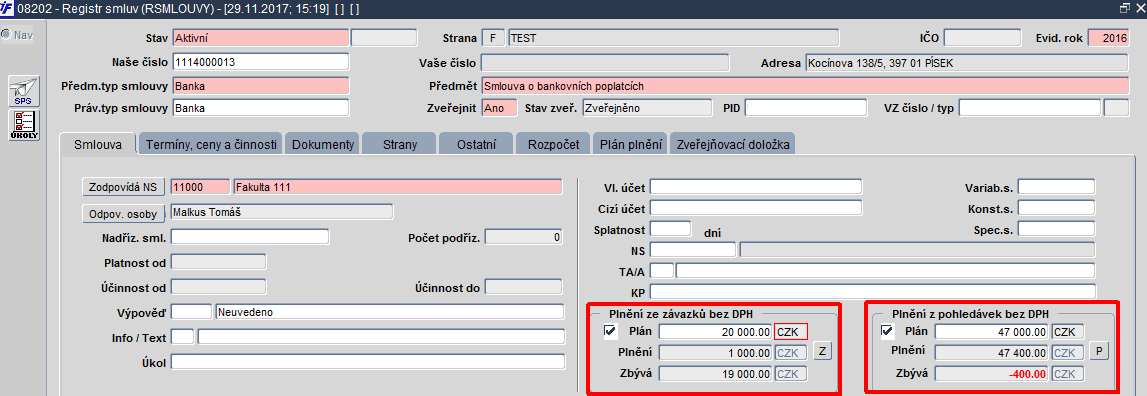Click the VZ číslo / typ field
This screenshot has height=396, width=1147.
click(1030, 108)
